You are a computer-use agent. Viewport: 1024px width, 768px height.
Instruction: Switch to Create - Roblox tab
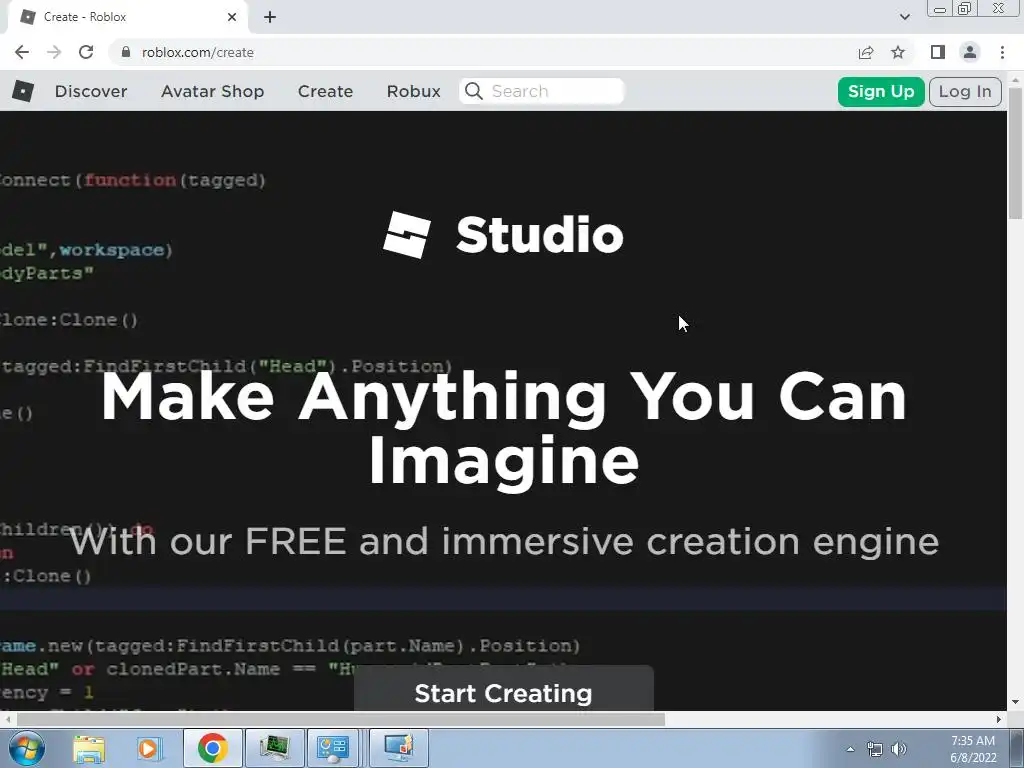click(127, 17)
